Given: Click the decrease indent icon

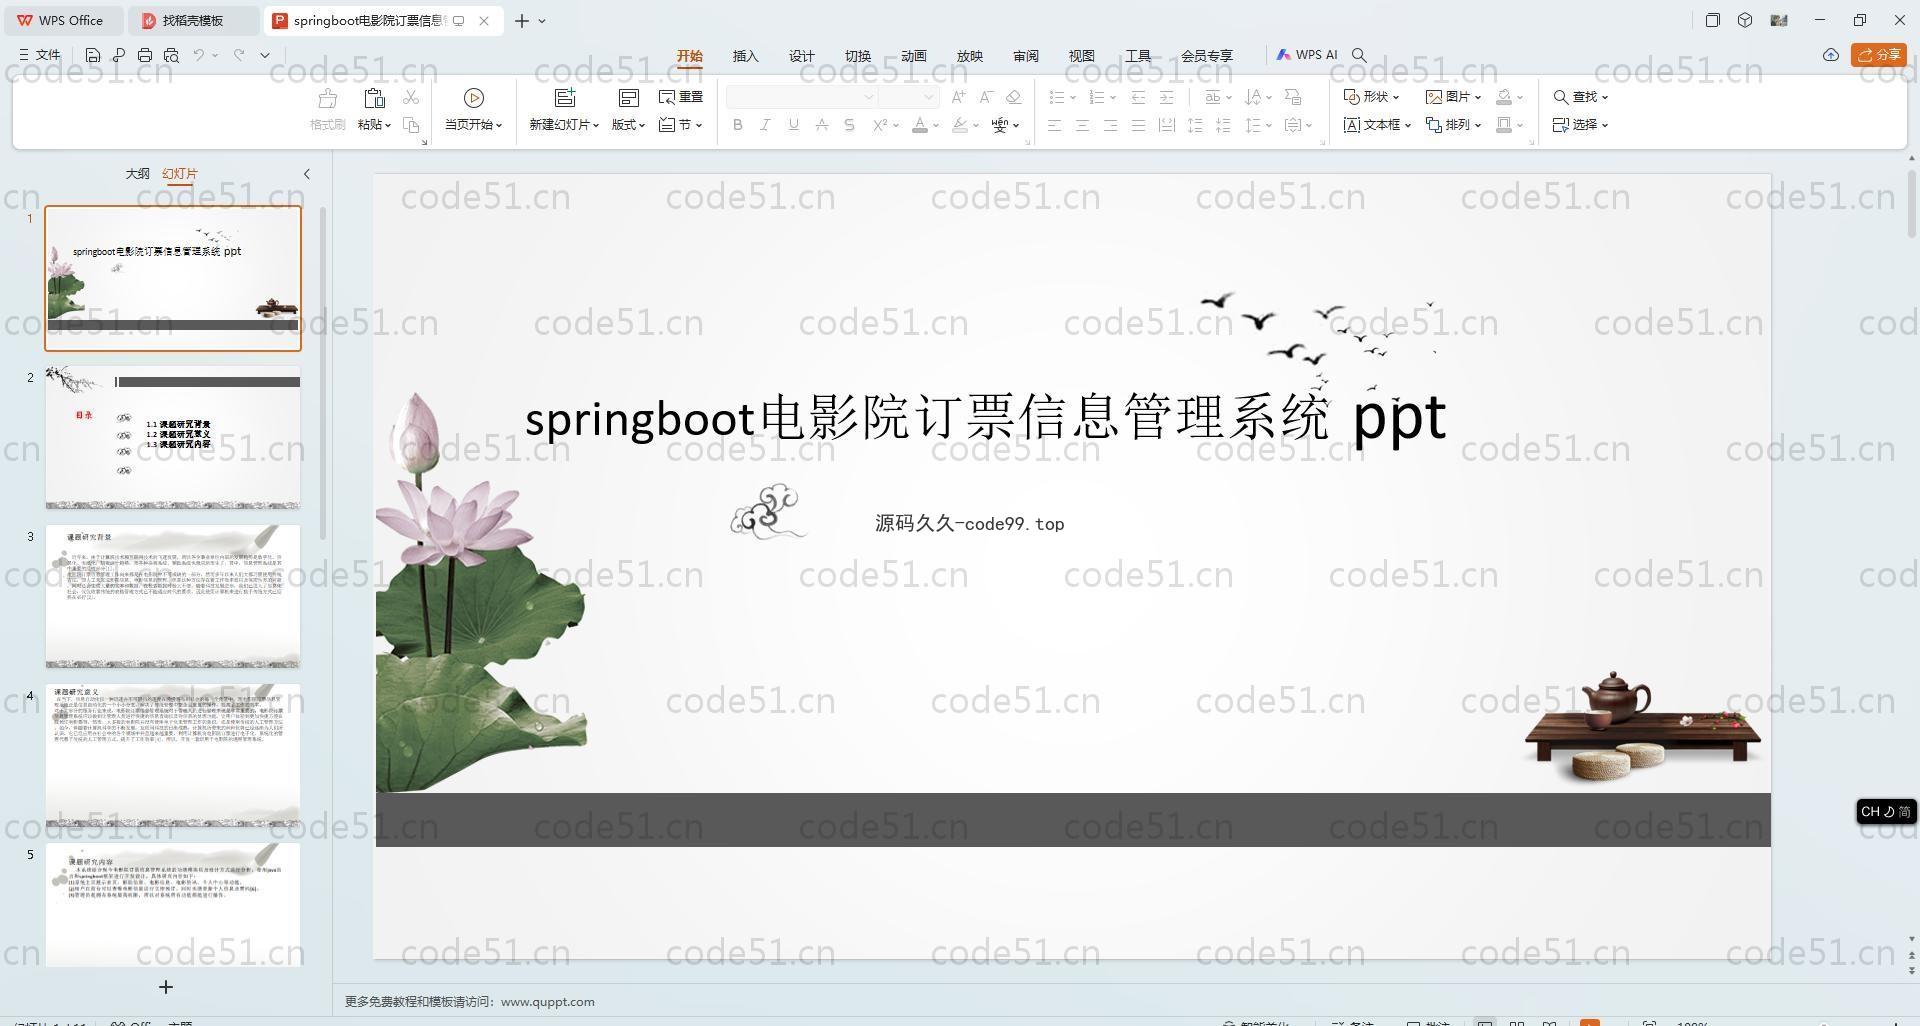Looking at the screenshot, I should [x=1138, y=97].
